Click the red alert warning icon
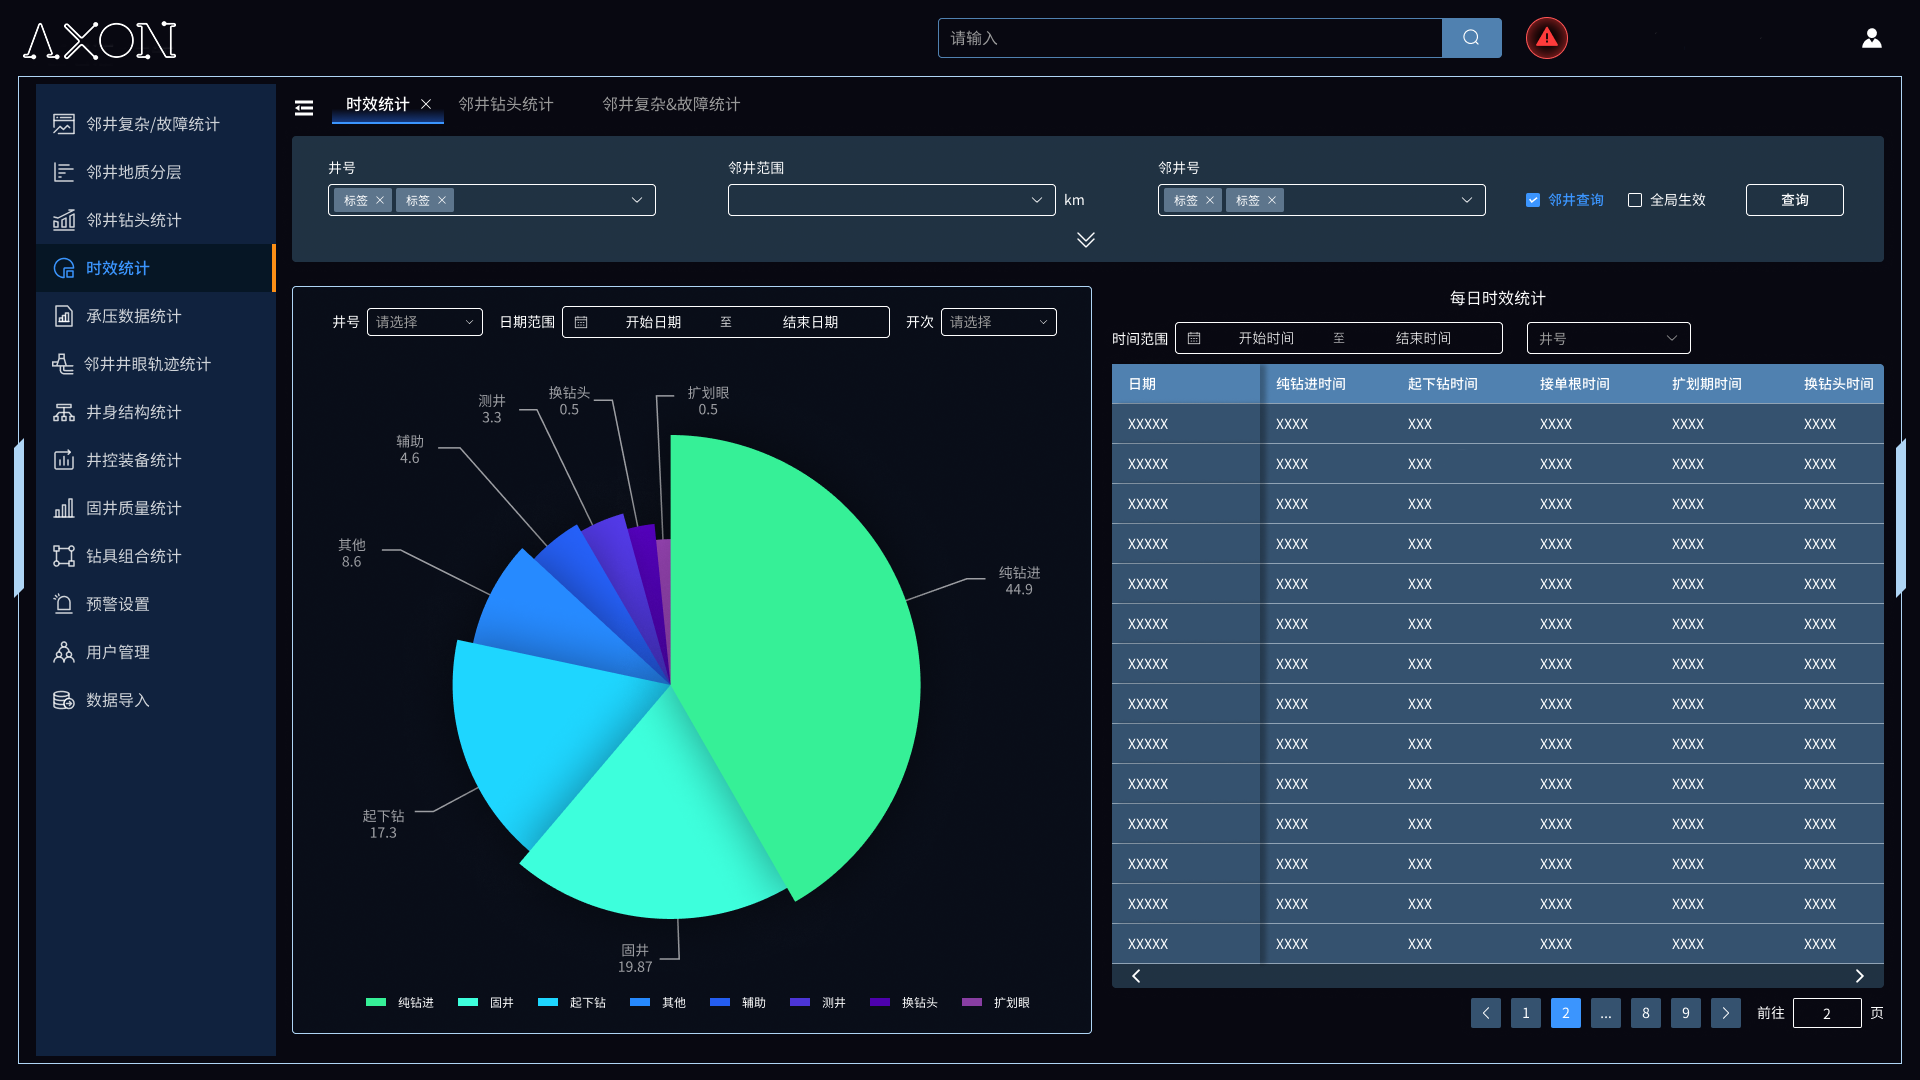Screen dimensions: 1920x1080 click(1546, 38)
